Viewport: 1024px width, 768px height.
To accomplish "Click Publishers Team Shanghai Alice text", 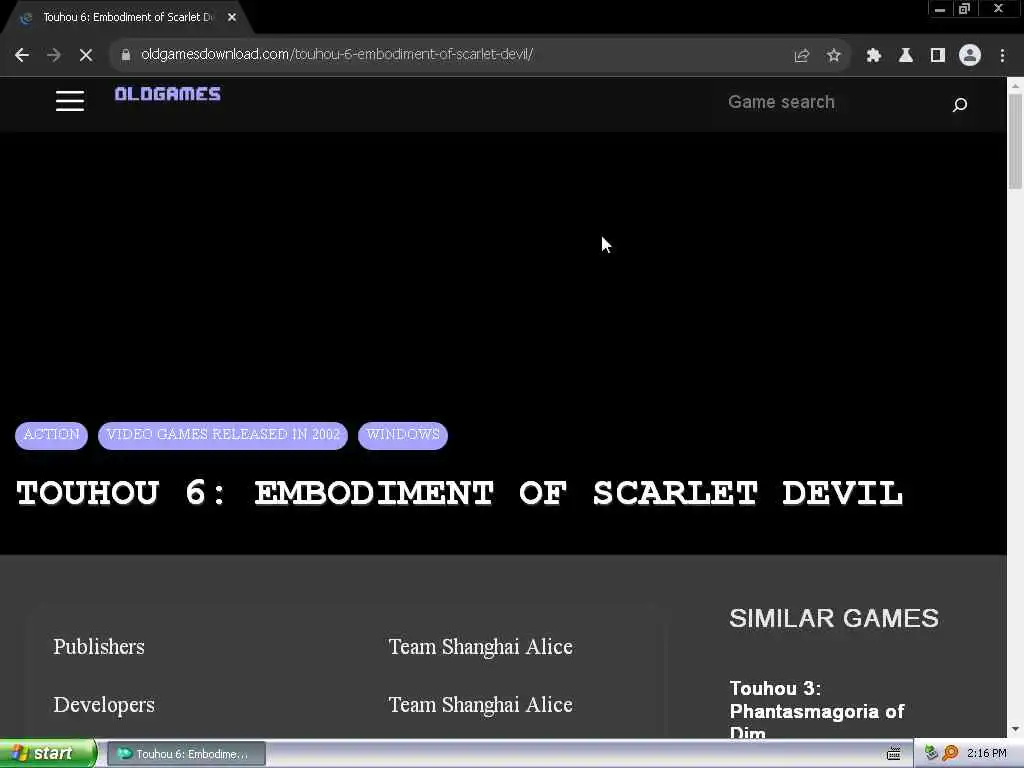I will [481, 647].
